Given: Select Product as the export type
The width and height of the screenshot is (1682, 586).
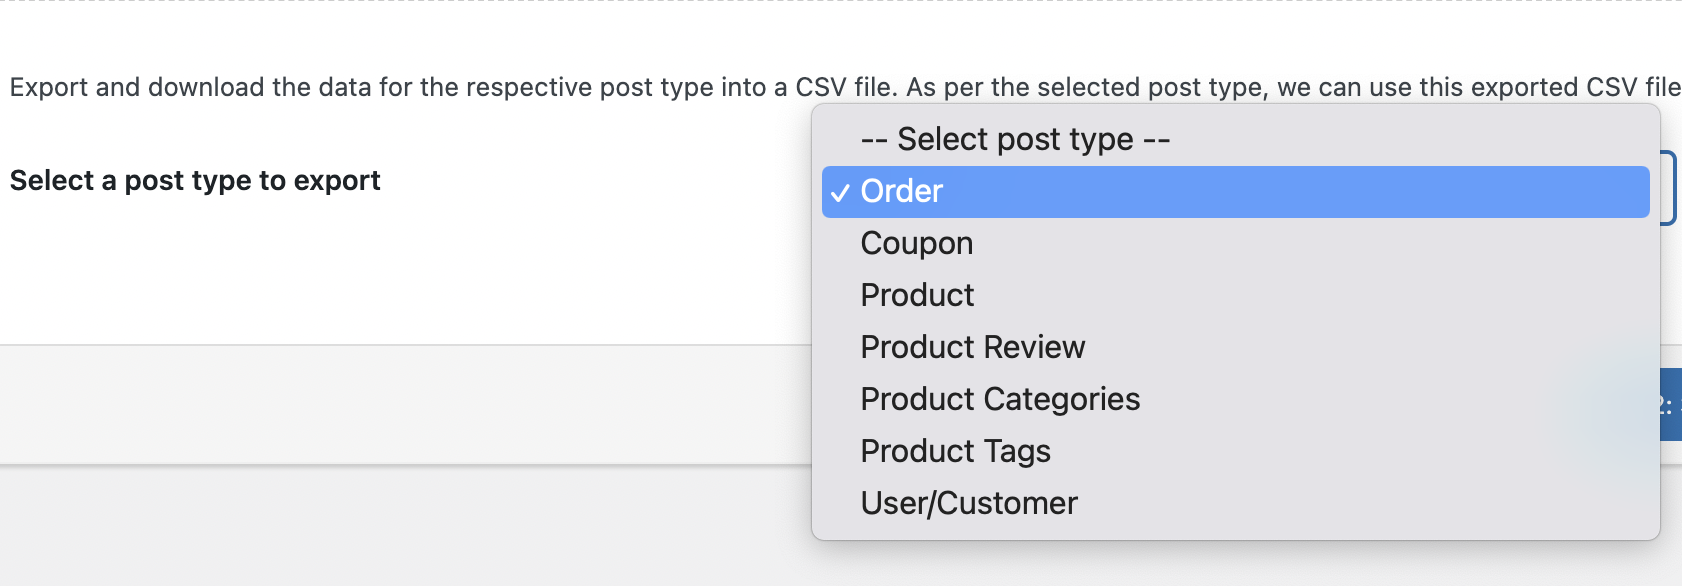Looking at the screenshot, I should (1235, 296).
